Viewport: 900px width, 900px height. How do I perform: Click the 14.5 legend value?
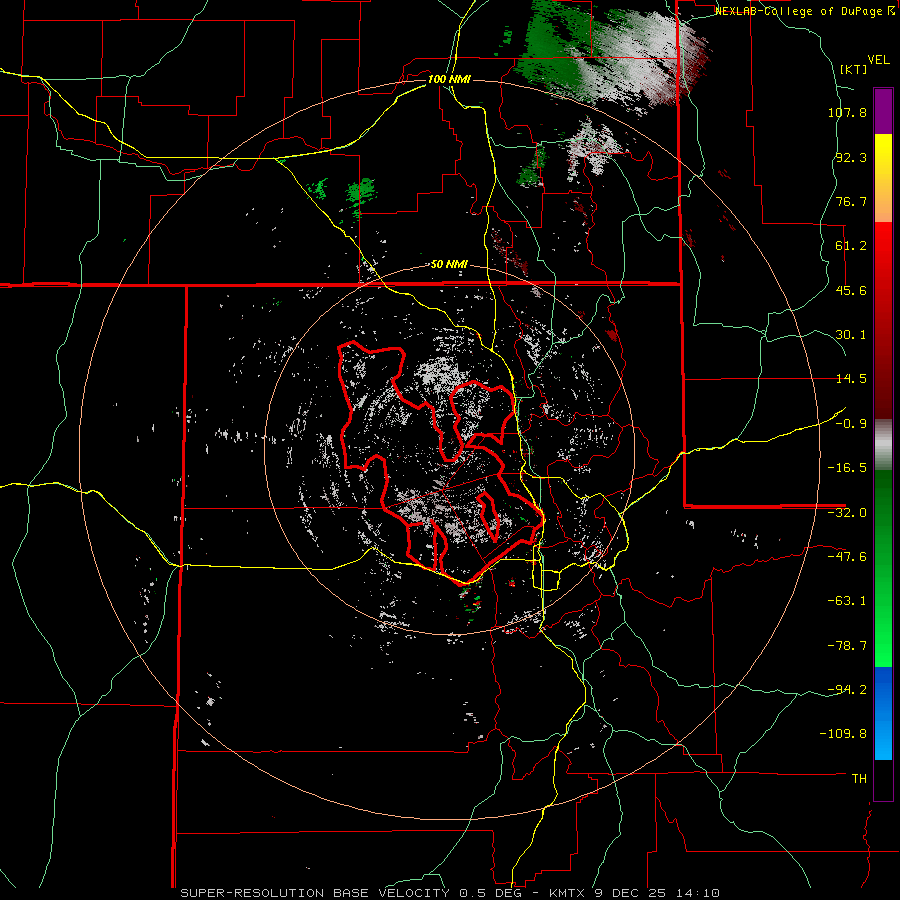click(851, 379)
